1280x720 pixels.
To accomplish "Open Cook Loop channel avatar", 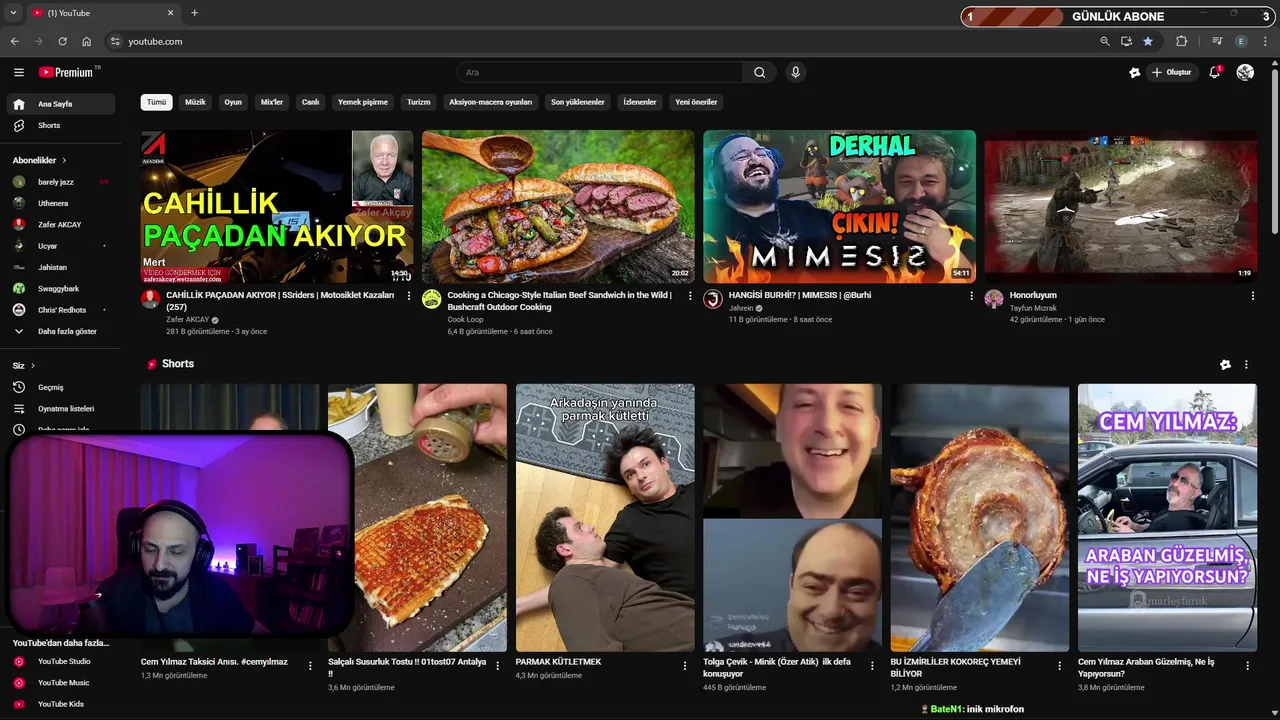I will pyautogui.click(x=431, y=299).
